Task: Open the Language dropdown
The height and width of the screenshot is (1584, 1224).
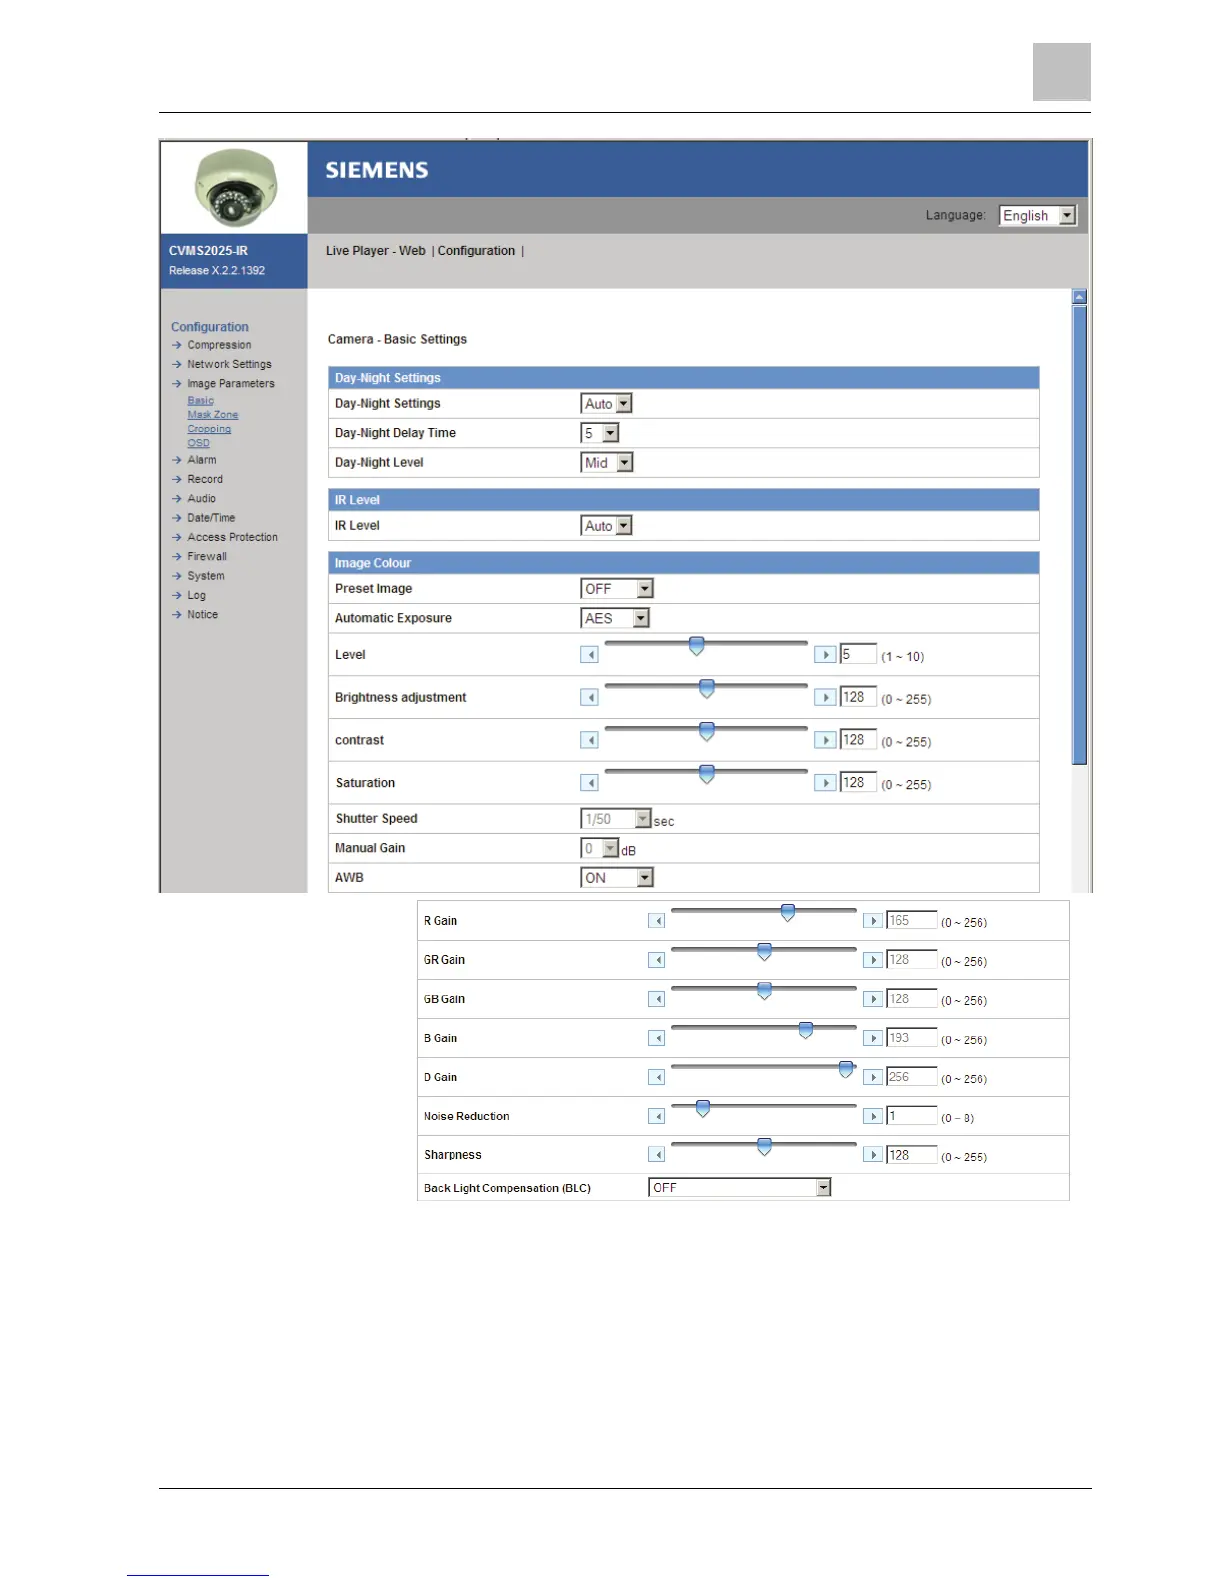Action: click(1038, 215)
